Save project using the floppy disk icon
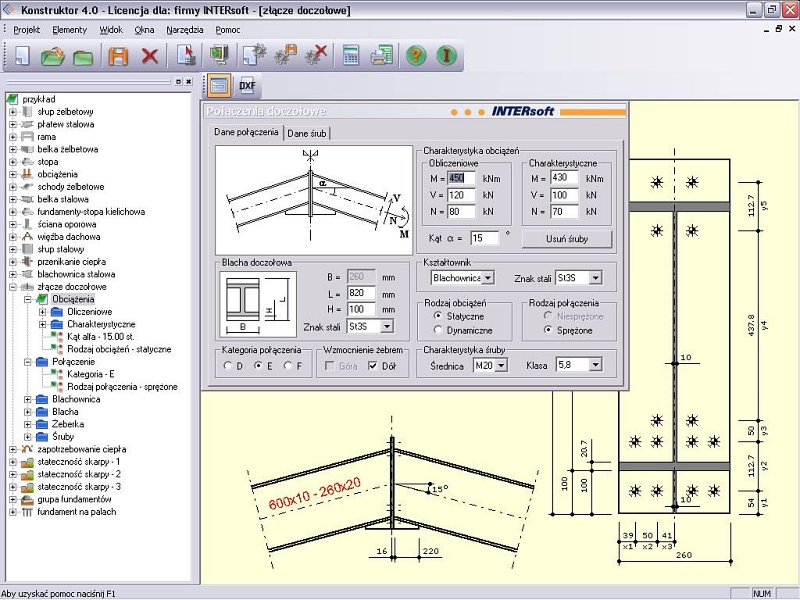Image resolution: width=800 pixels, height=600 pixels. (118, 56)
